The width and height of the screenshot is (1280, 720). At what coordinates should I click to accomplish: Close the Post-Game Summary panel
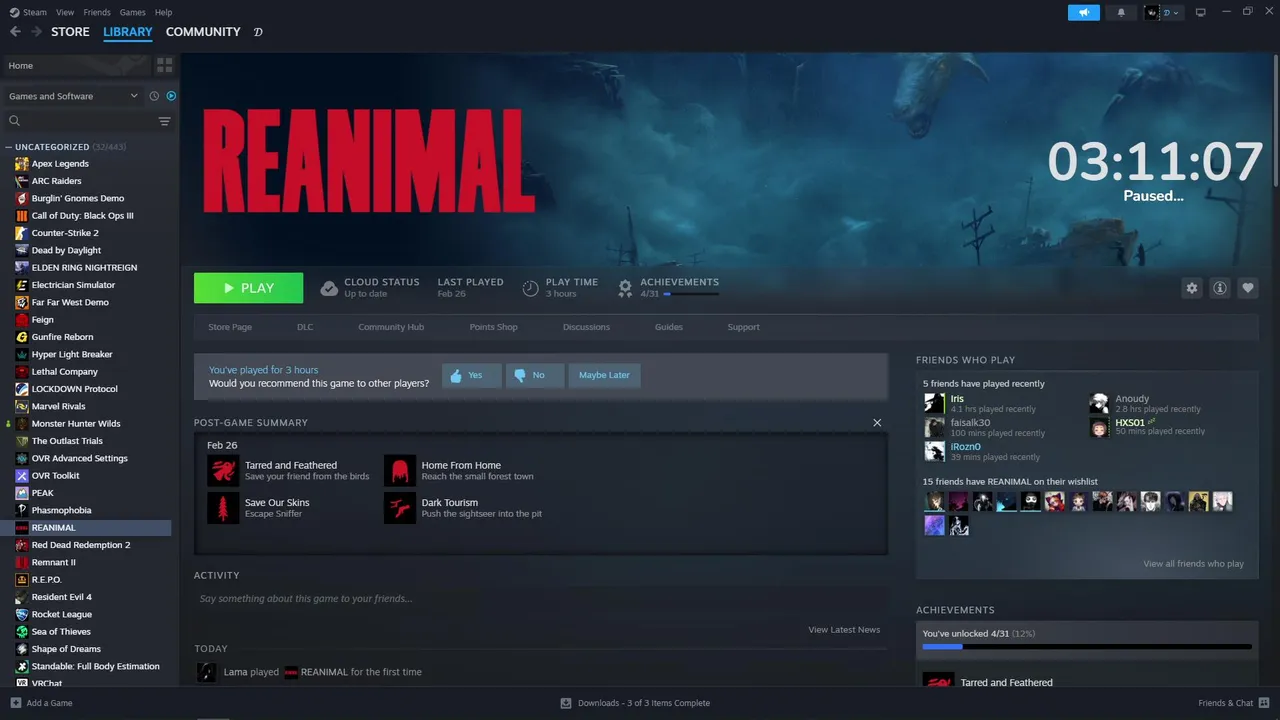click(877, 423)
